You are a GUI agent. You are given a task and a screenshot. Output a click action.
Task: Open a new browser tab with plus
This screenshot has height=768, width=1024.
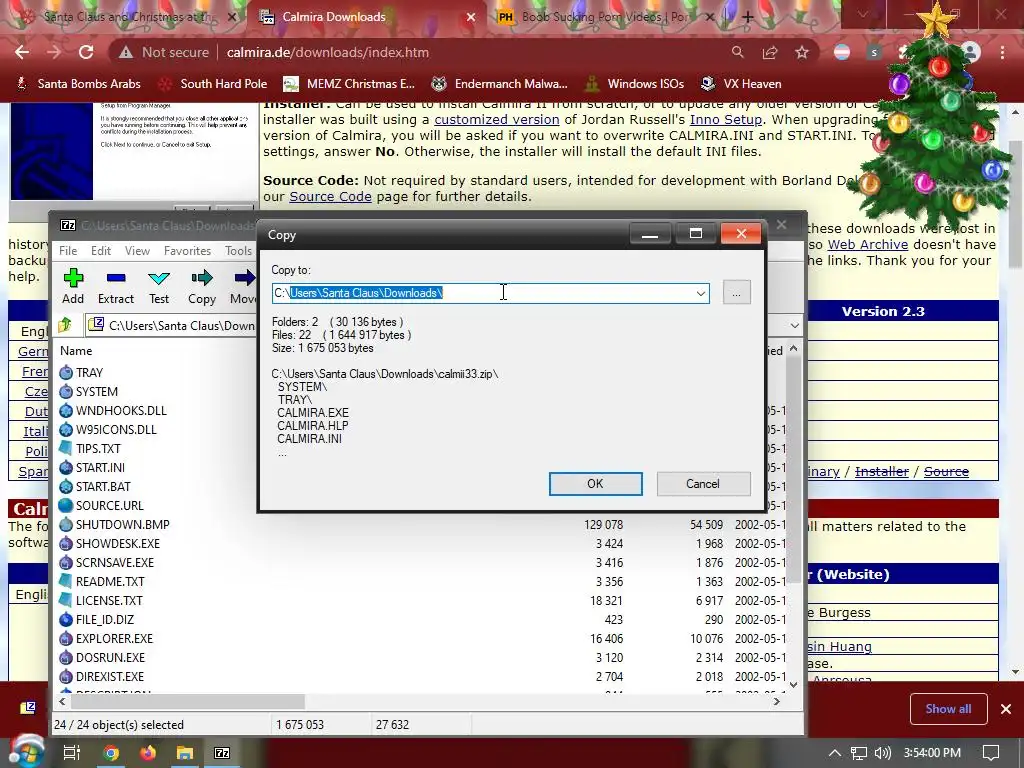point(748,17)
